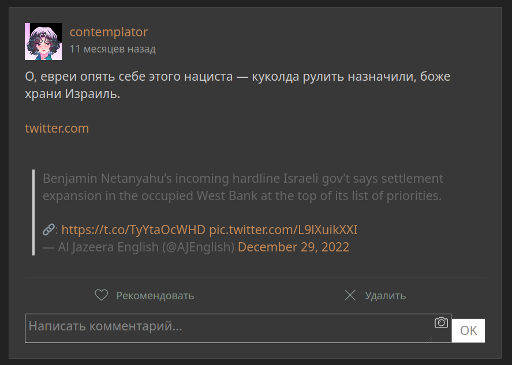Click the Рекомендовать label

coord(155,296)
